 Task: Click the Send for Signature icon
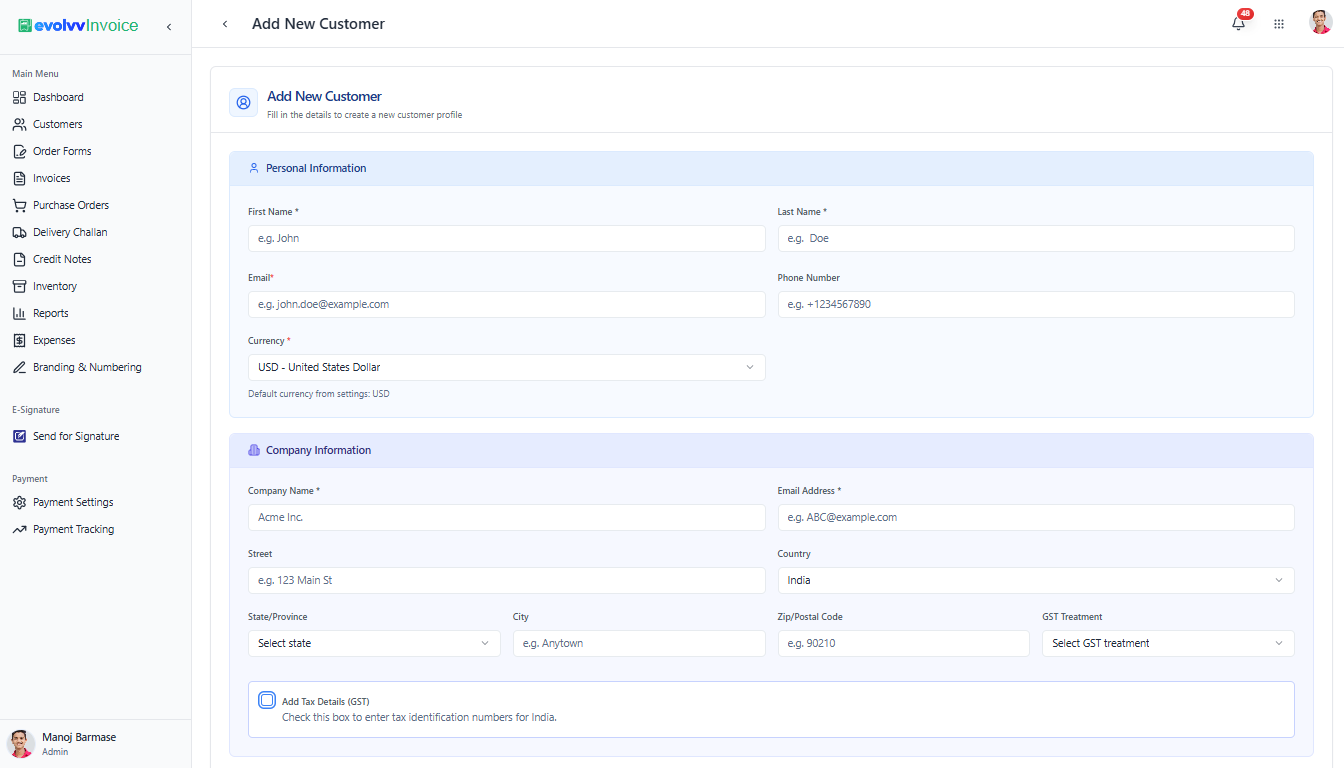pos(19,436)
